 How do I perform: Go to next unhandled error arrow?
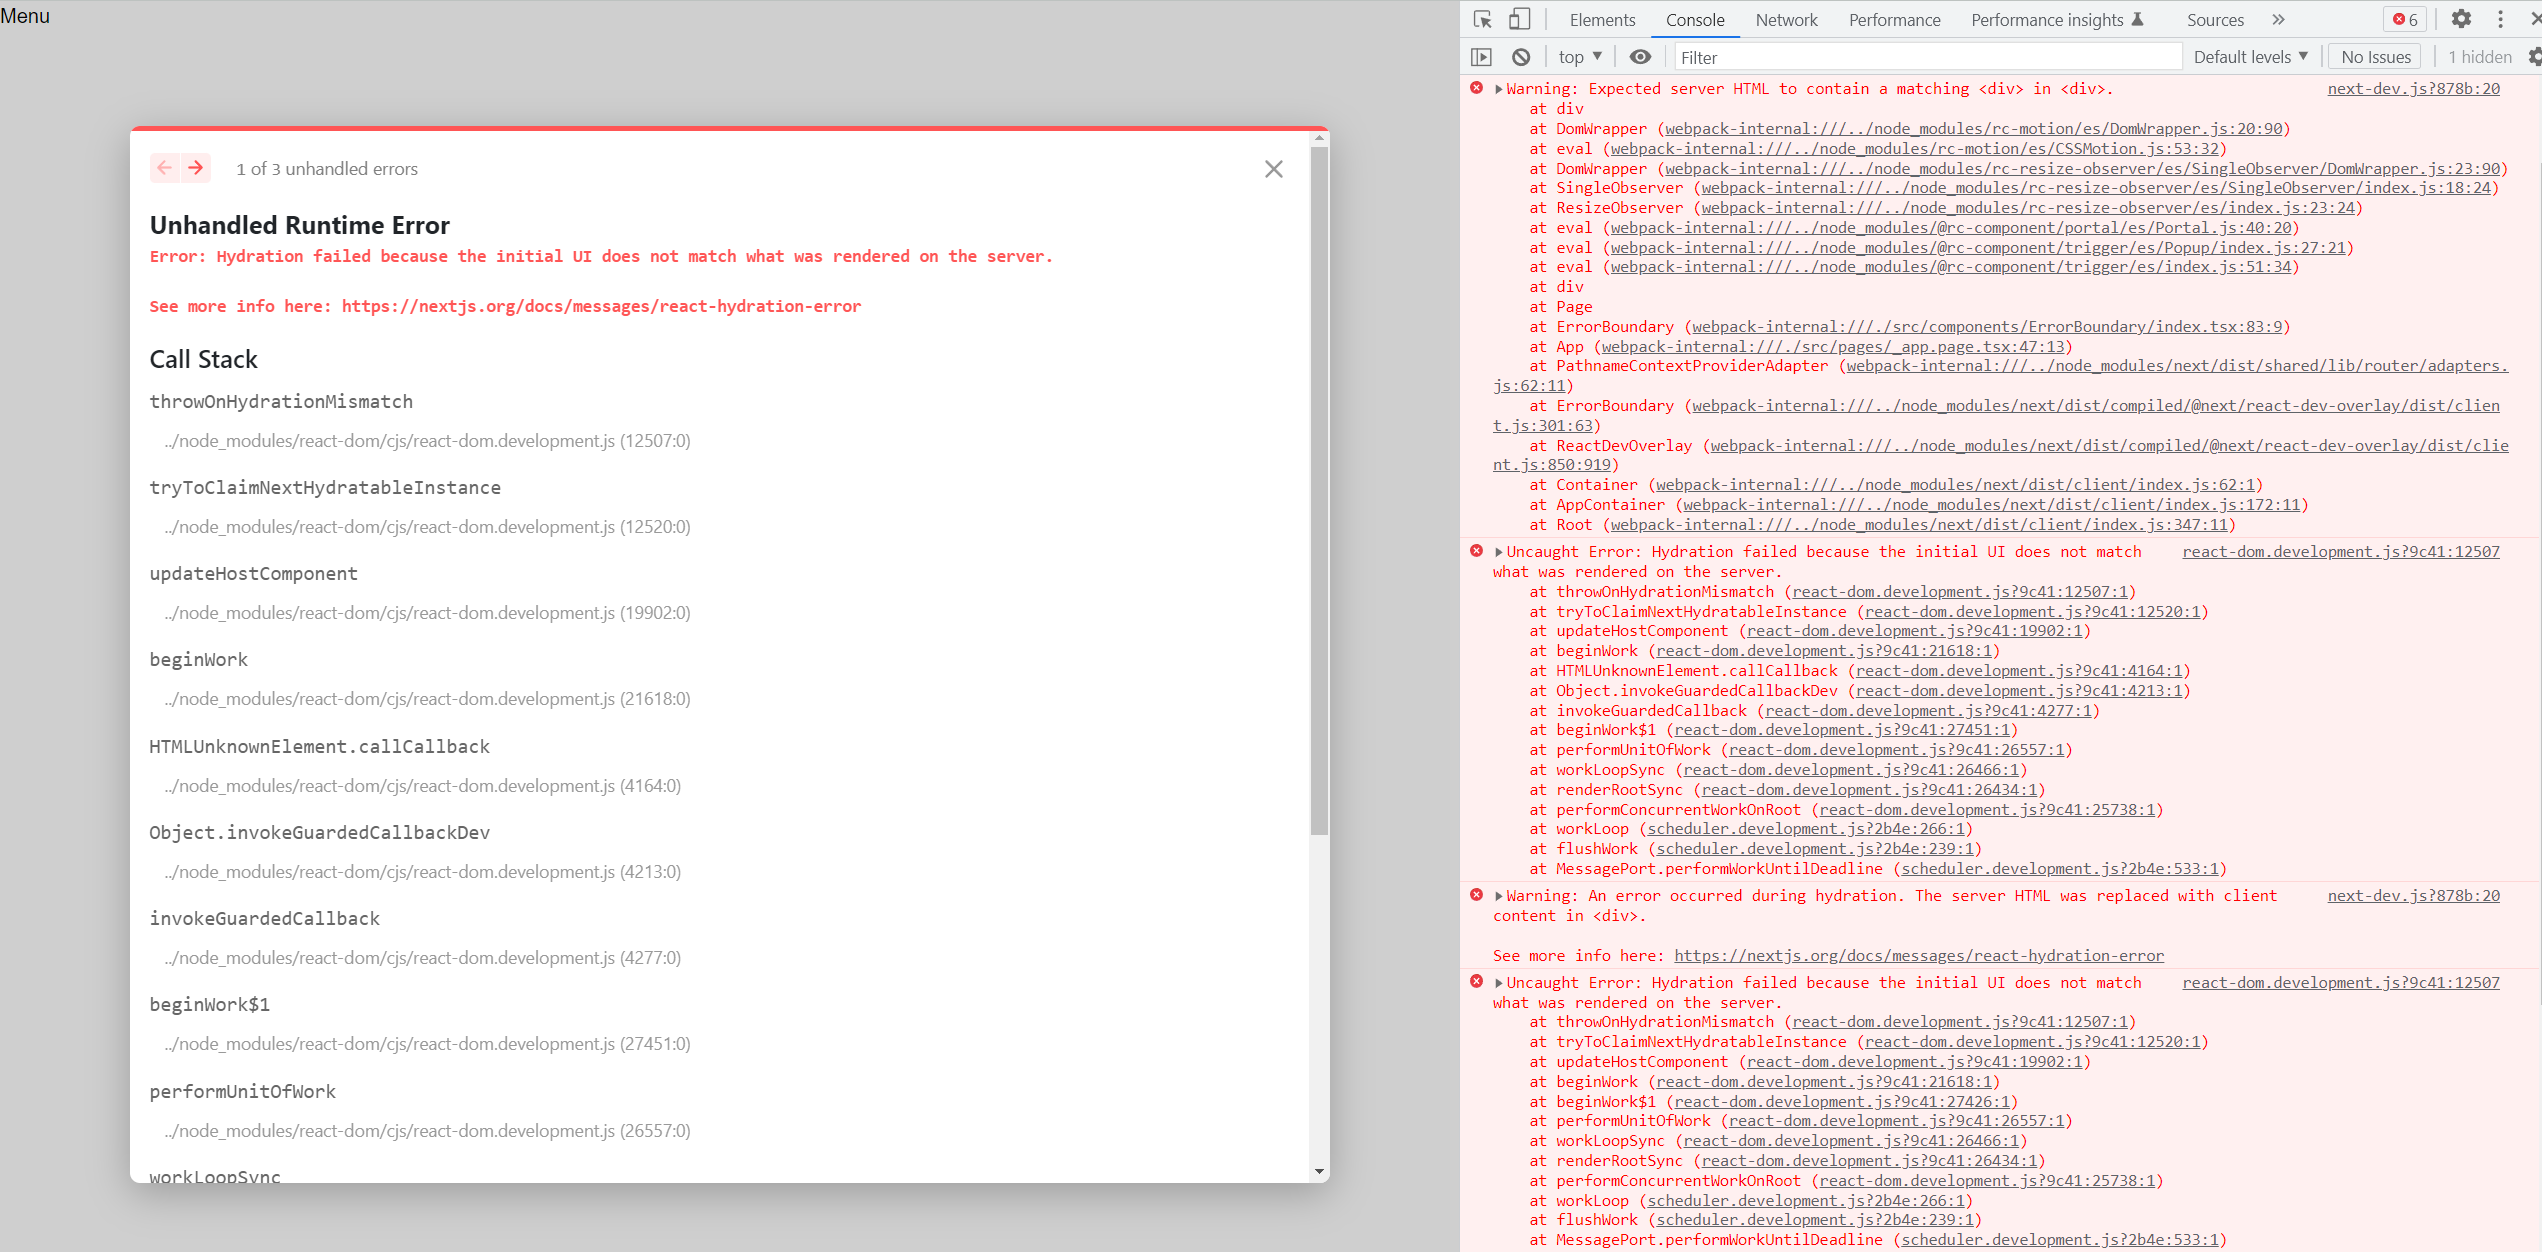[x=196, y=168]
